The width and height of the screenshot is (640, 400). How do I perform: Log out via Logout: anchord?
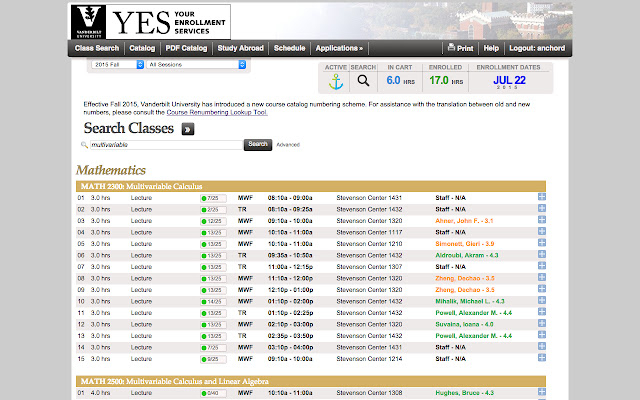click(x=537, y=48)
